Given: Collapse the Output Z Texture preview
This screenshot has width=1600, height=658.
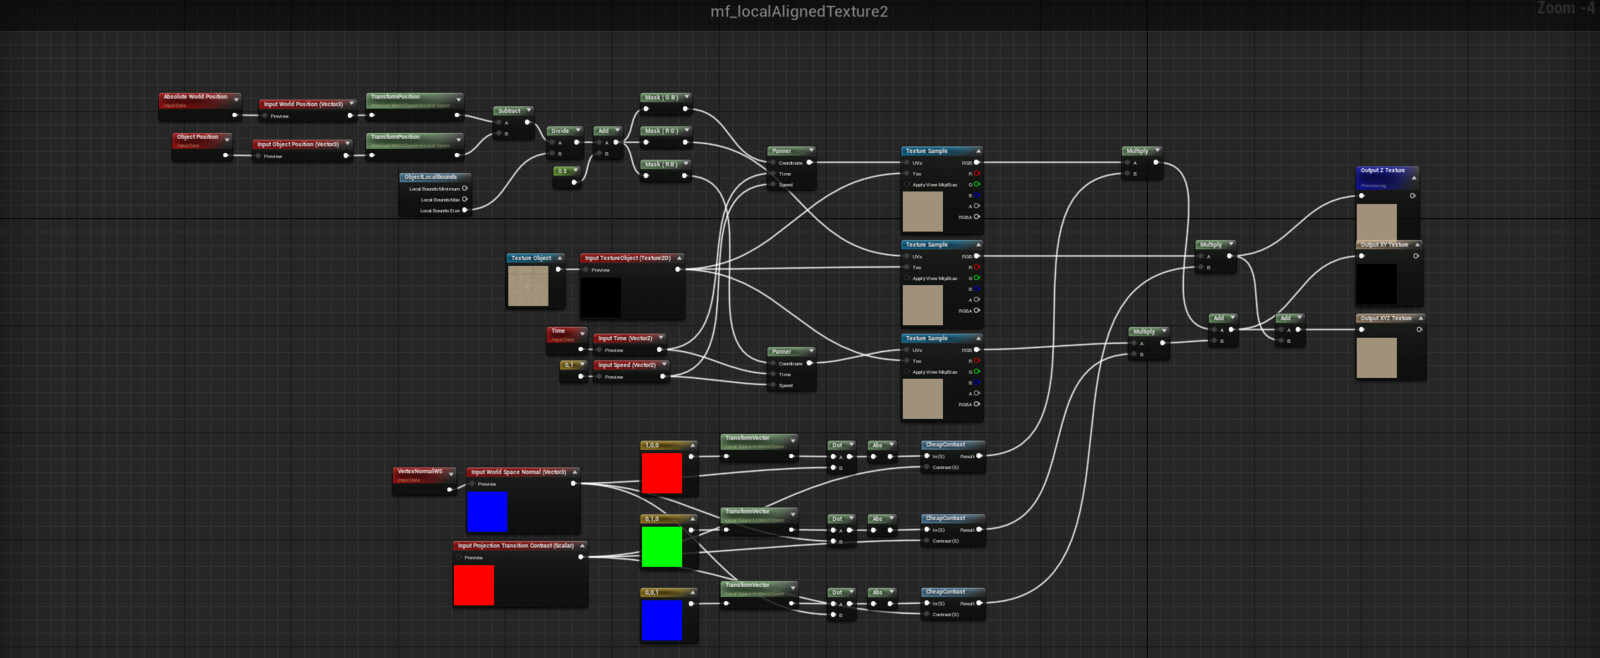Looking at the screenshot, I should (x=1413, y=178).
